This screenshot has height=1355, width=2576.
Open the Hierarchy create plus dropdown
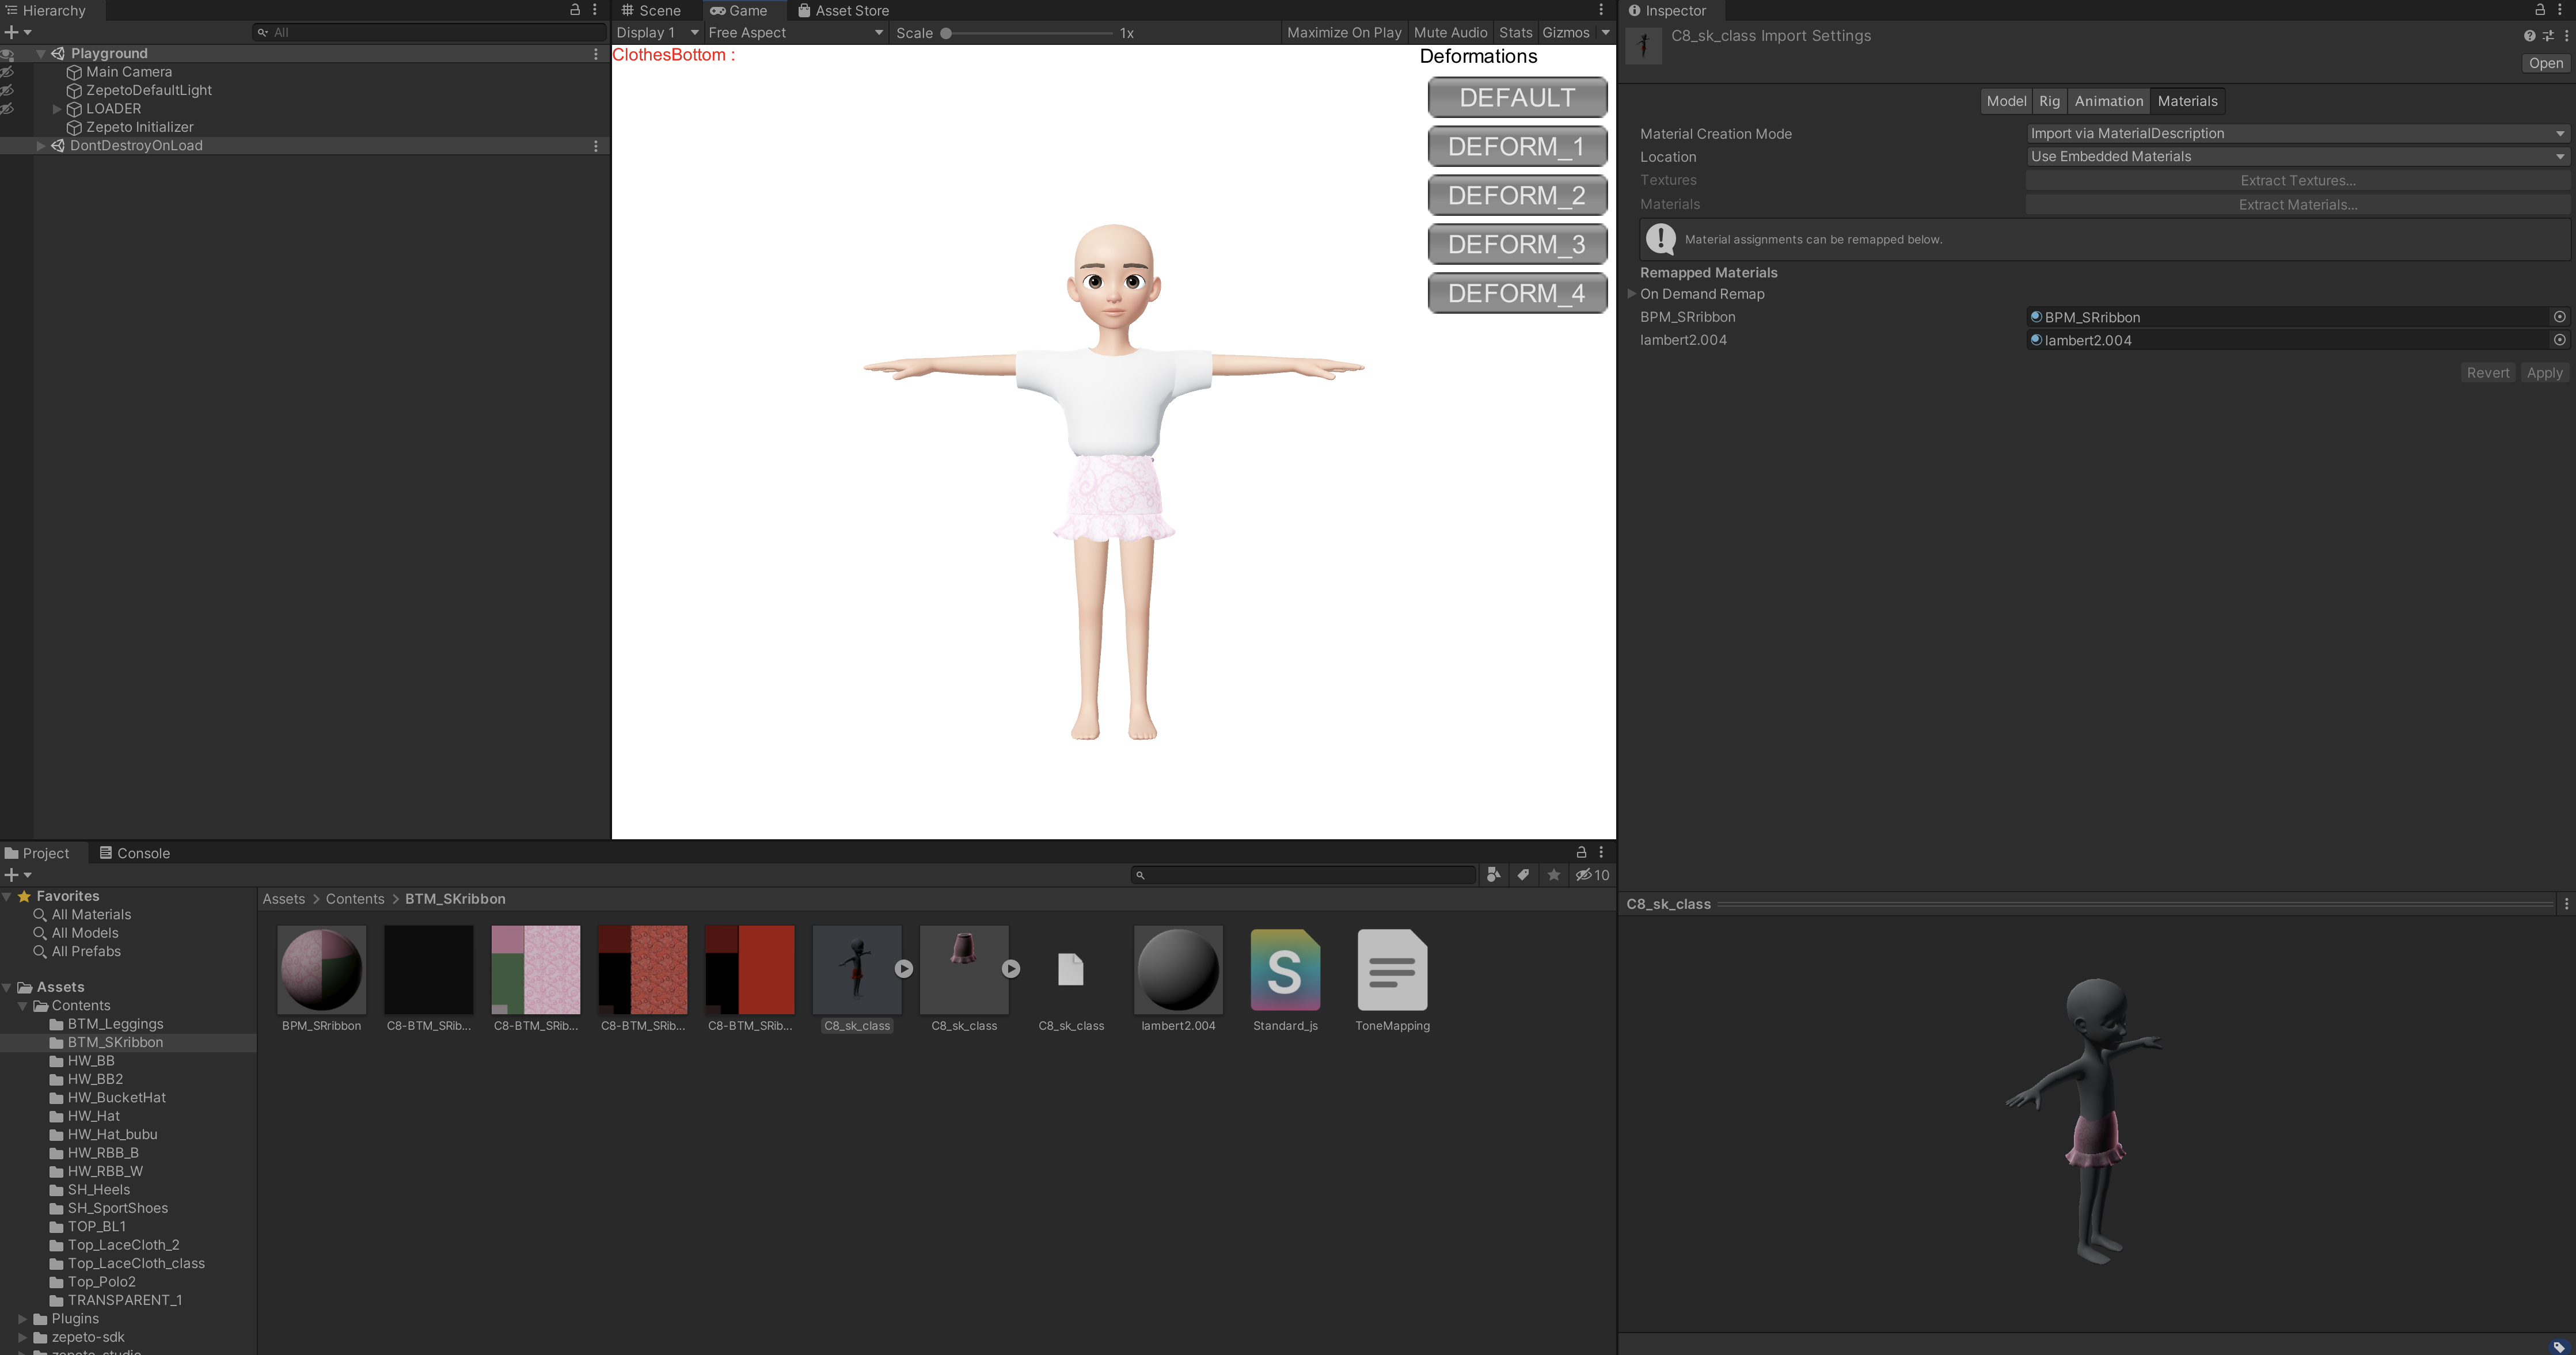[18, 32]
